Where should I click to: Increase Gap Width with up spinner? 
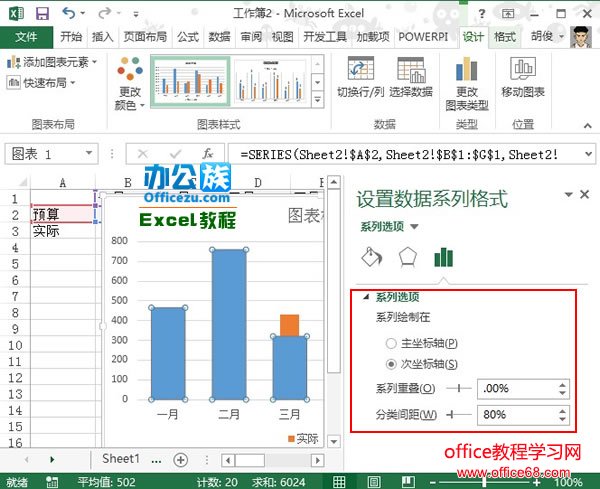[x=562, y=411]
